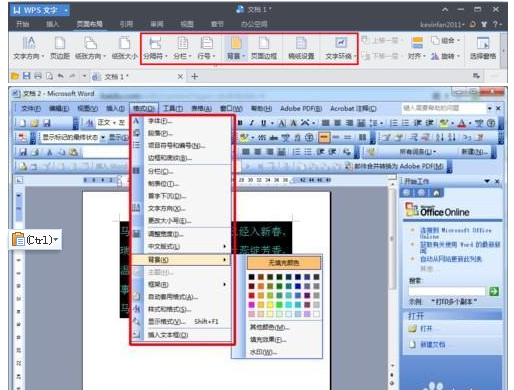Click WPS Breaks (分隔符) ribbon icon
The width and height of the screenshot is (514, 390).
tap(155, 49)
